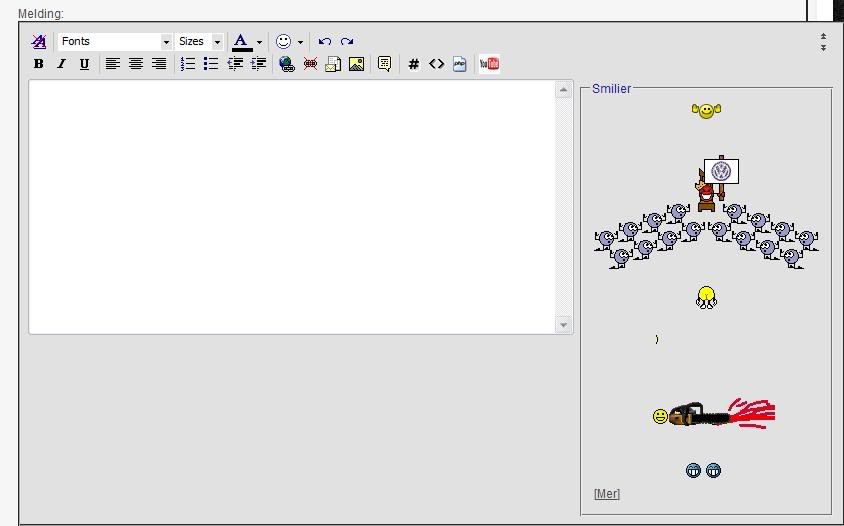The width and height of the screenshot is (844, 526).
Task: Insert an ordered list
Action: click(x=187, y=64)
